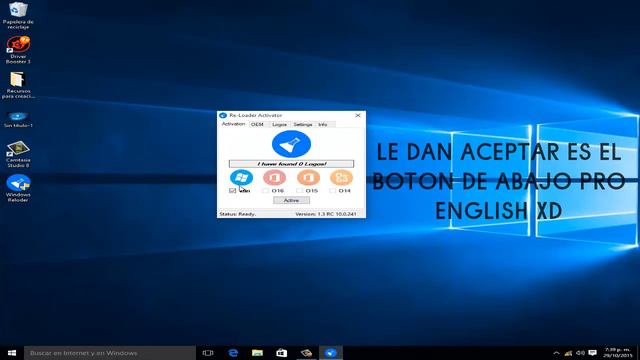Click the light orange Office 2014 circle icon
640x360 pixels.
pyautogui.click(x=341, y=178)
